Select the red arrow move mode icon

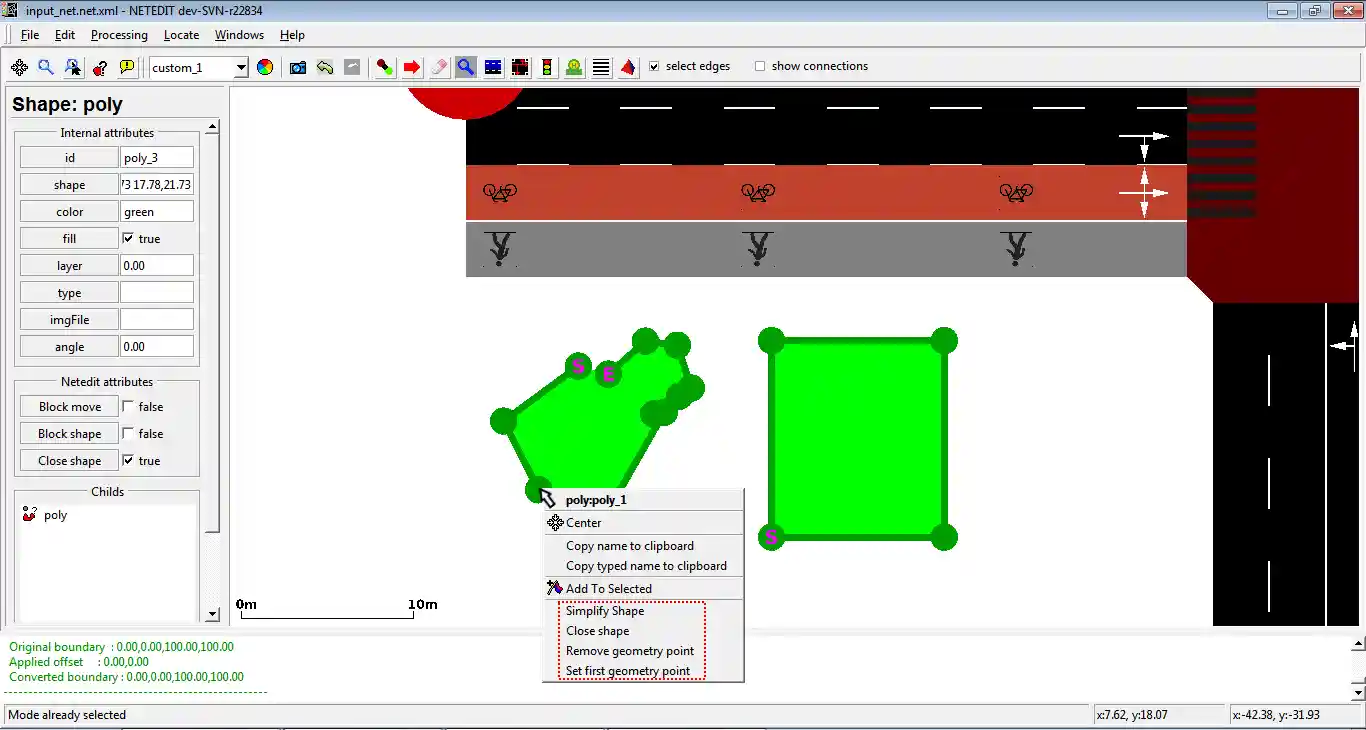point(412,67)
